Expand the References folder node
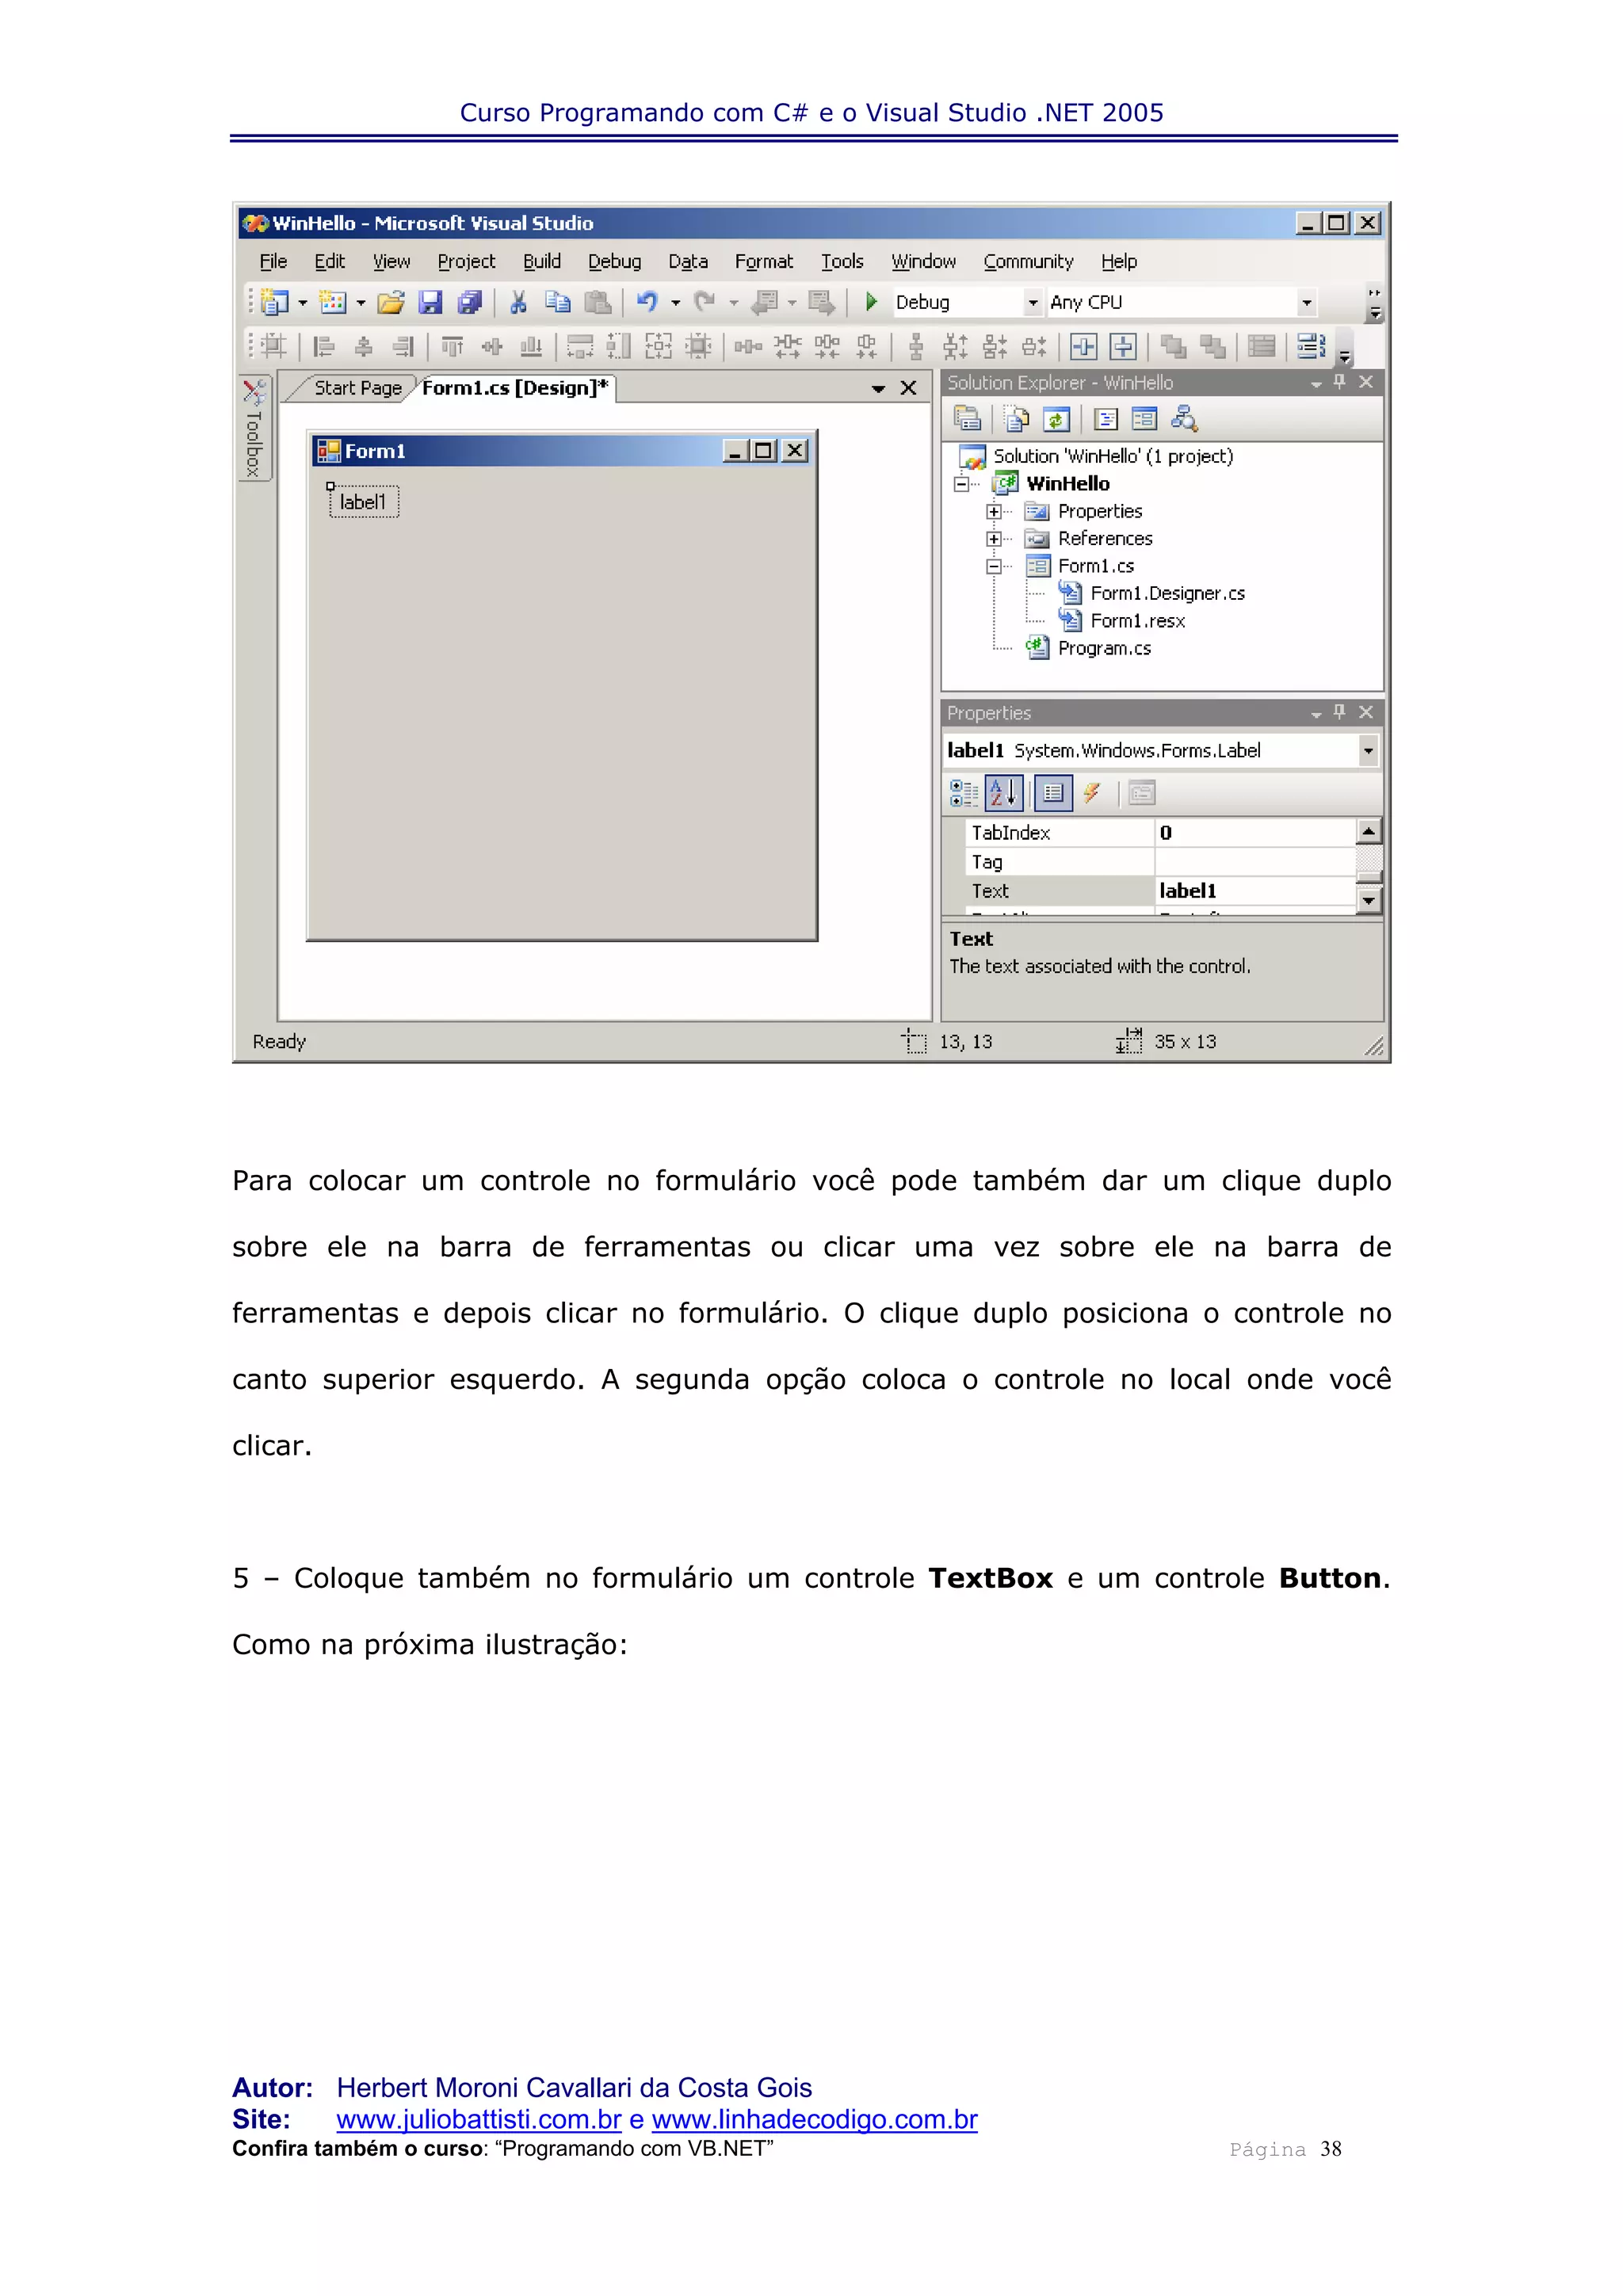Screen dimensions: 1623x2296 993,539
